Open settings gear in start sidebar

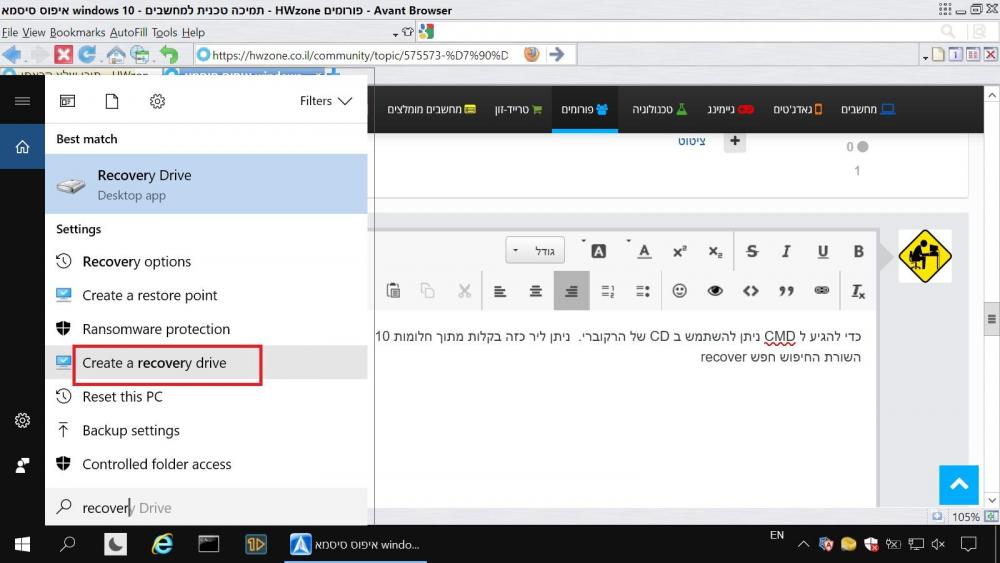coord(22,420)
